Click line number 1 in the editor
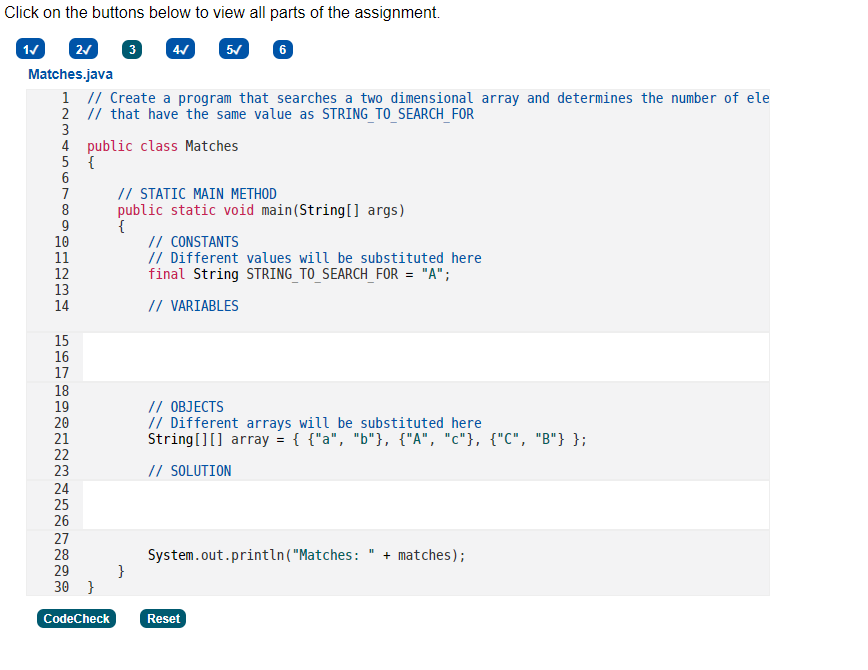The width and height of the screenshot is (868, 670). pyautogui.click(x=65, y=97)
